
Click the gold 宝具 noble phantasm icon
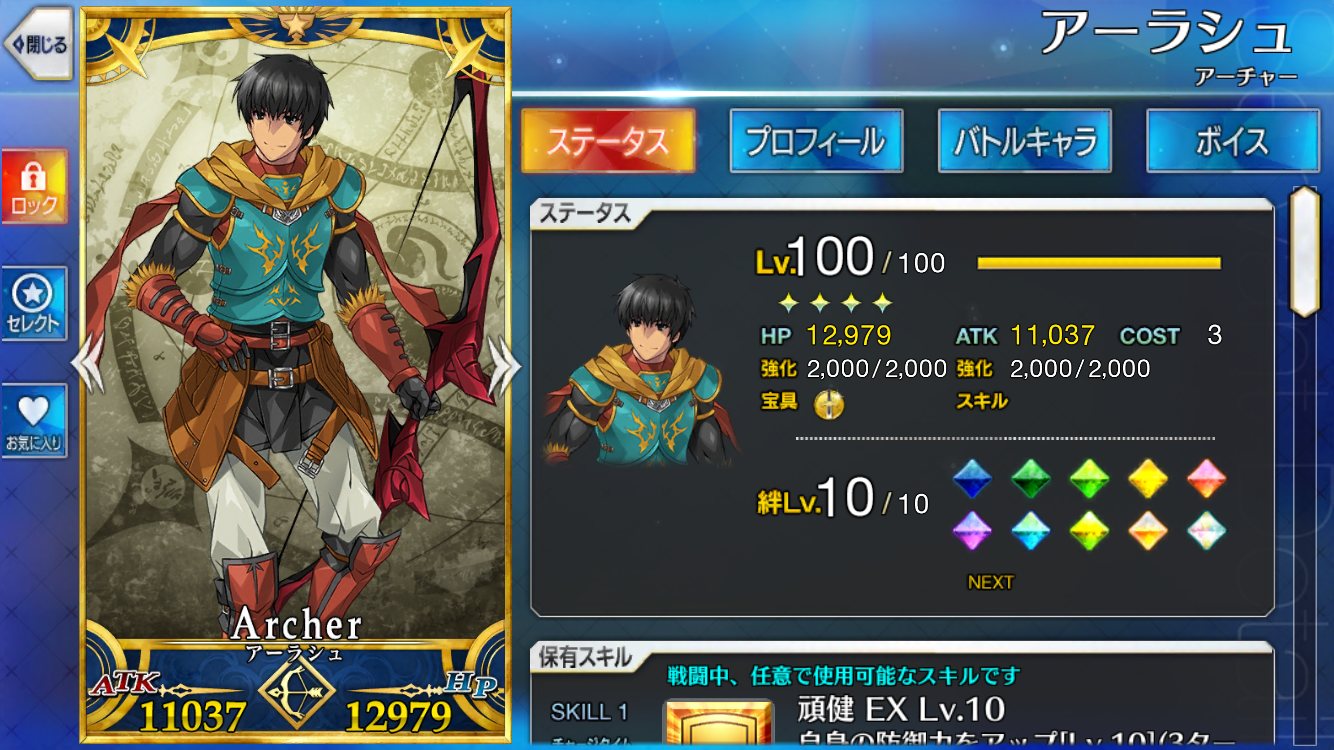[828, 402]
